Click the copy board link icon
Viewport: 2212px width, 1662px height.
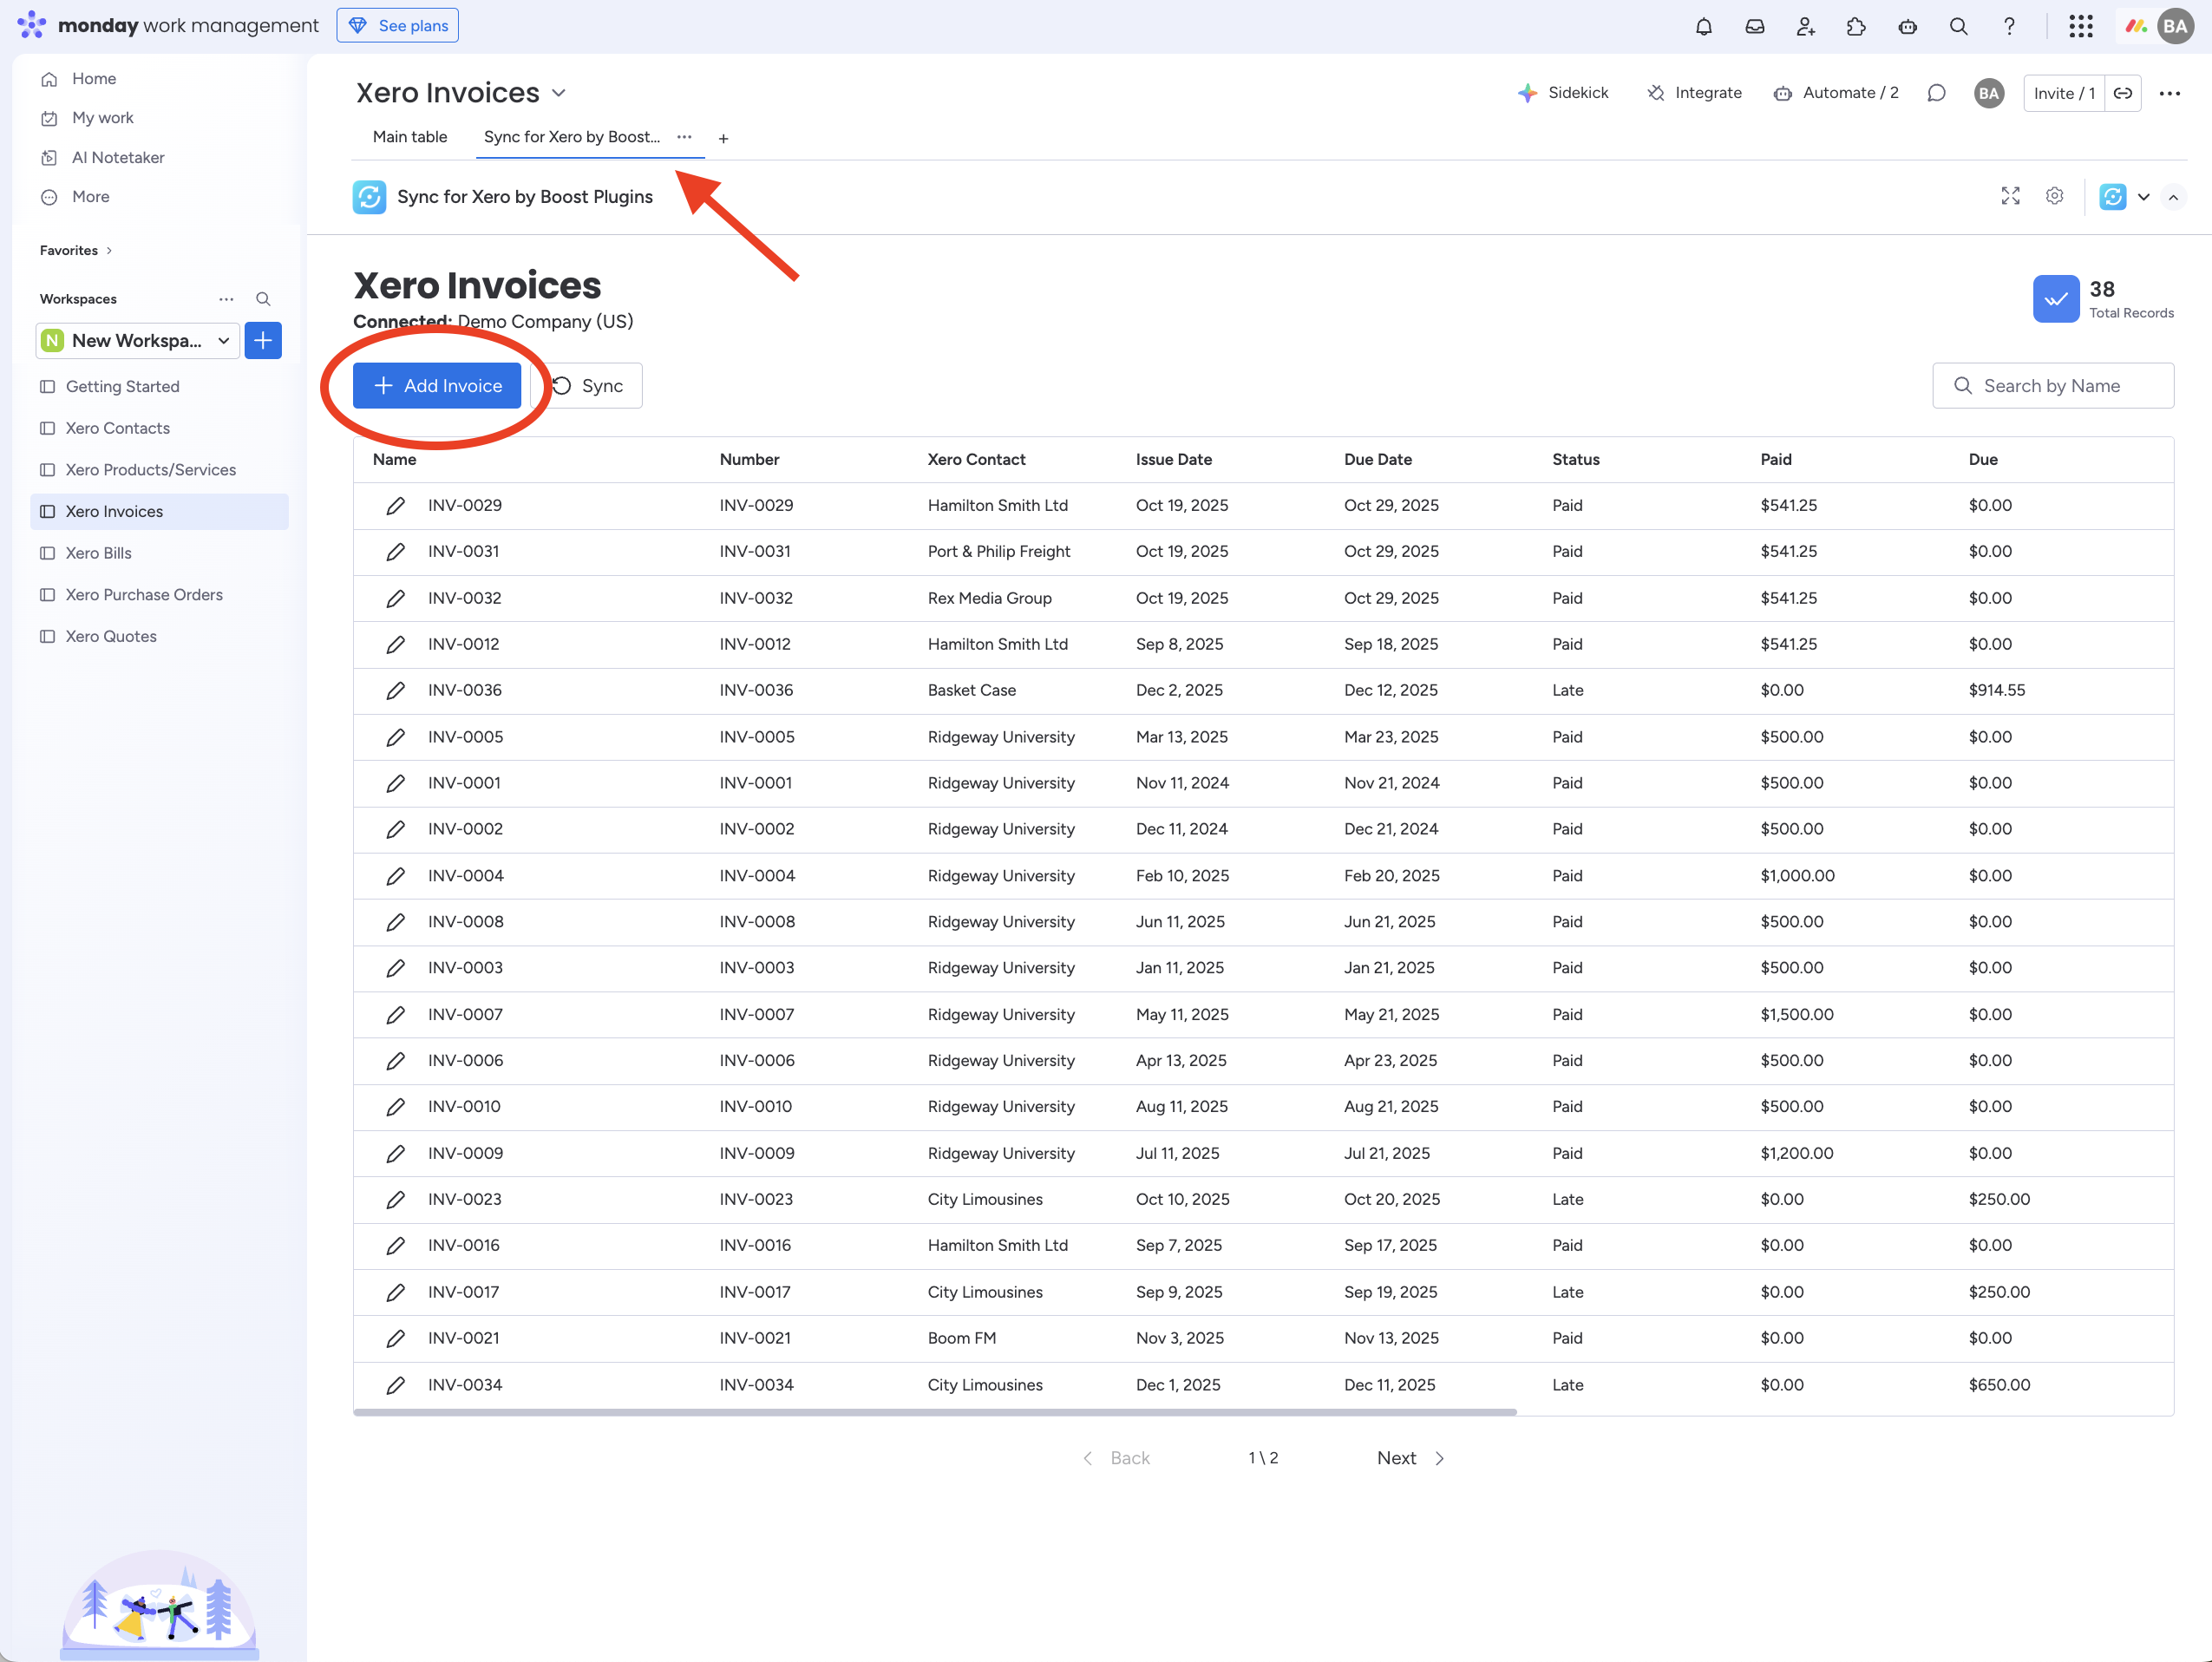(2122, 93)
